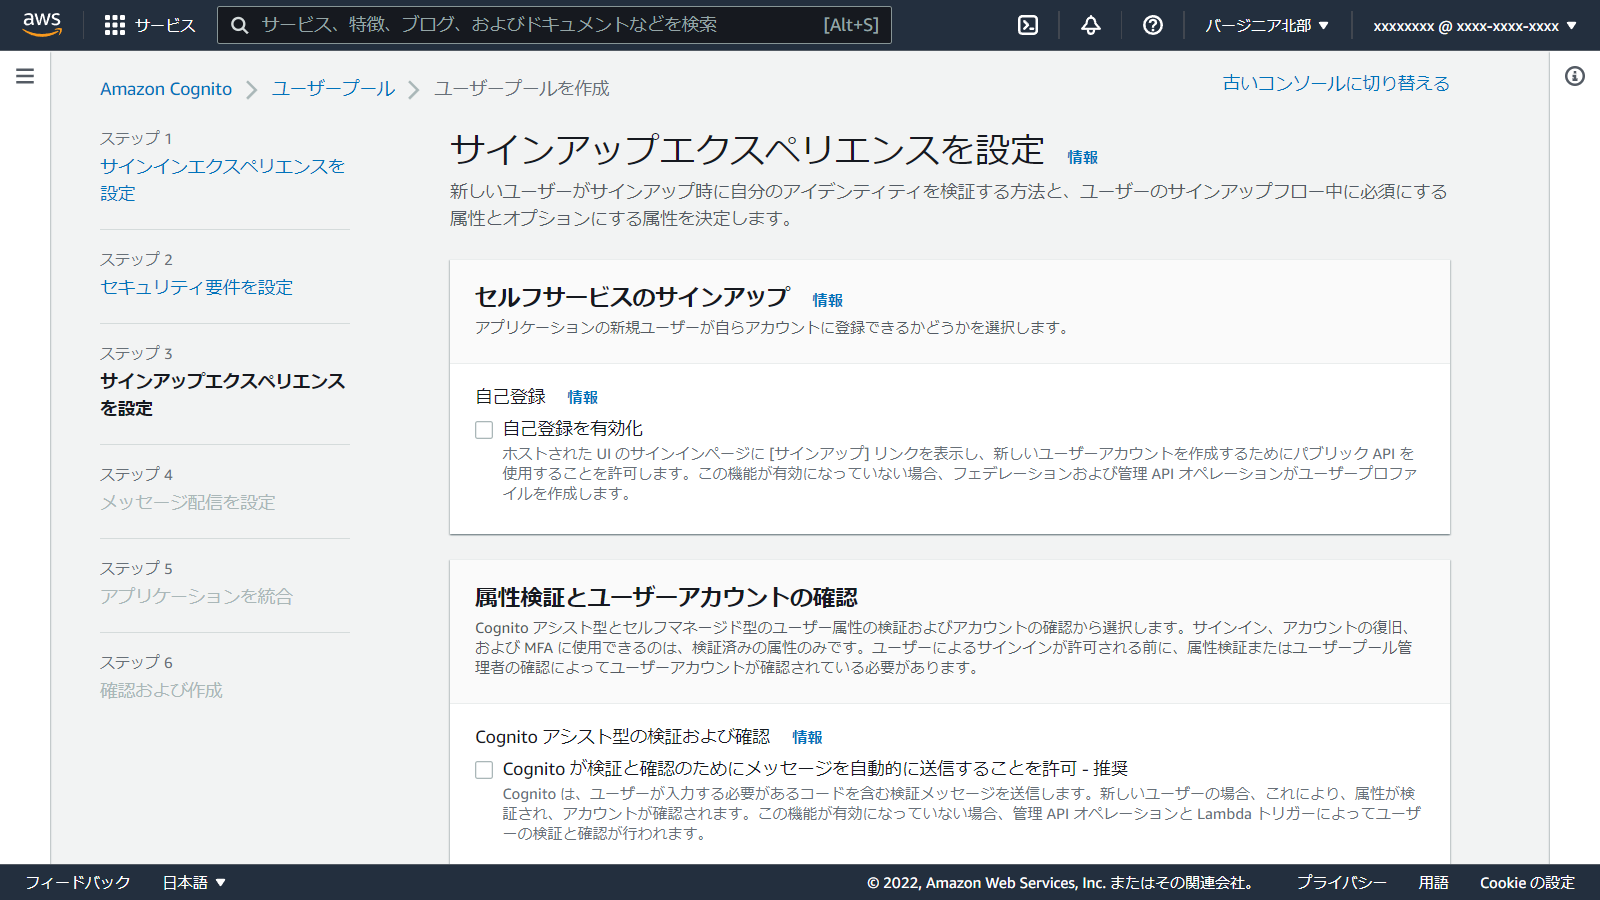Open 情報 link beside 自己登録
The height and width of the screenshot is (900, 1600).
582,396
